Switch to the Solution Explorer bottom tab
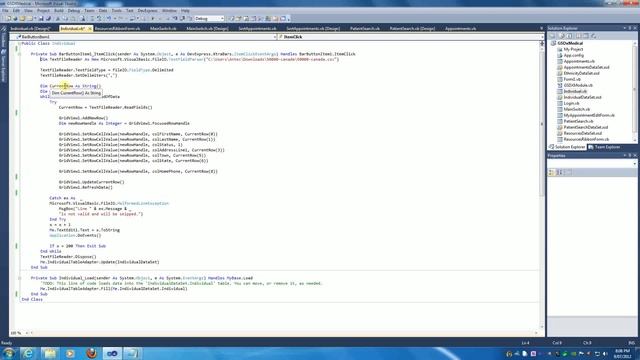Screen dimensions: 640x360 point(567,147)
